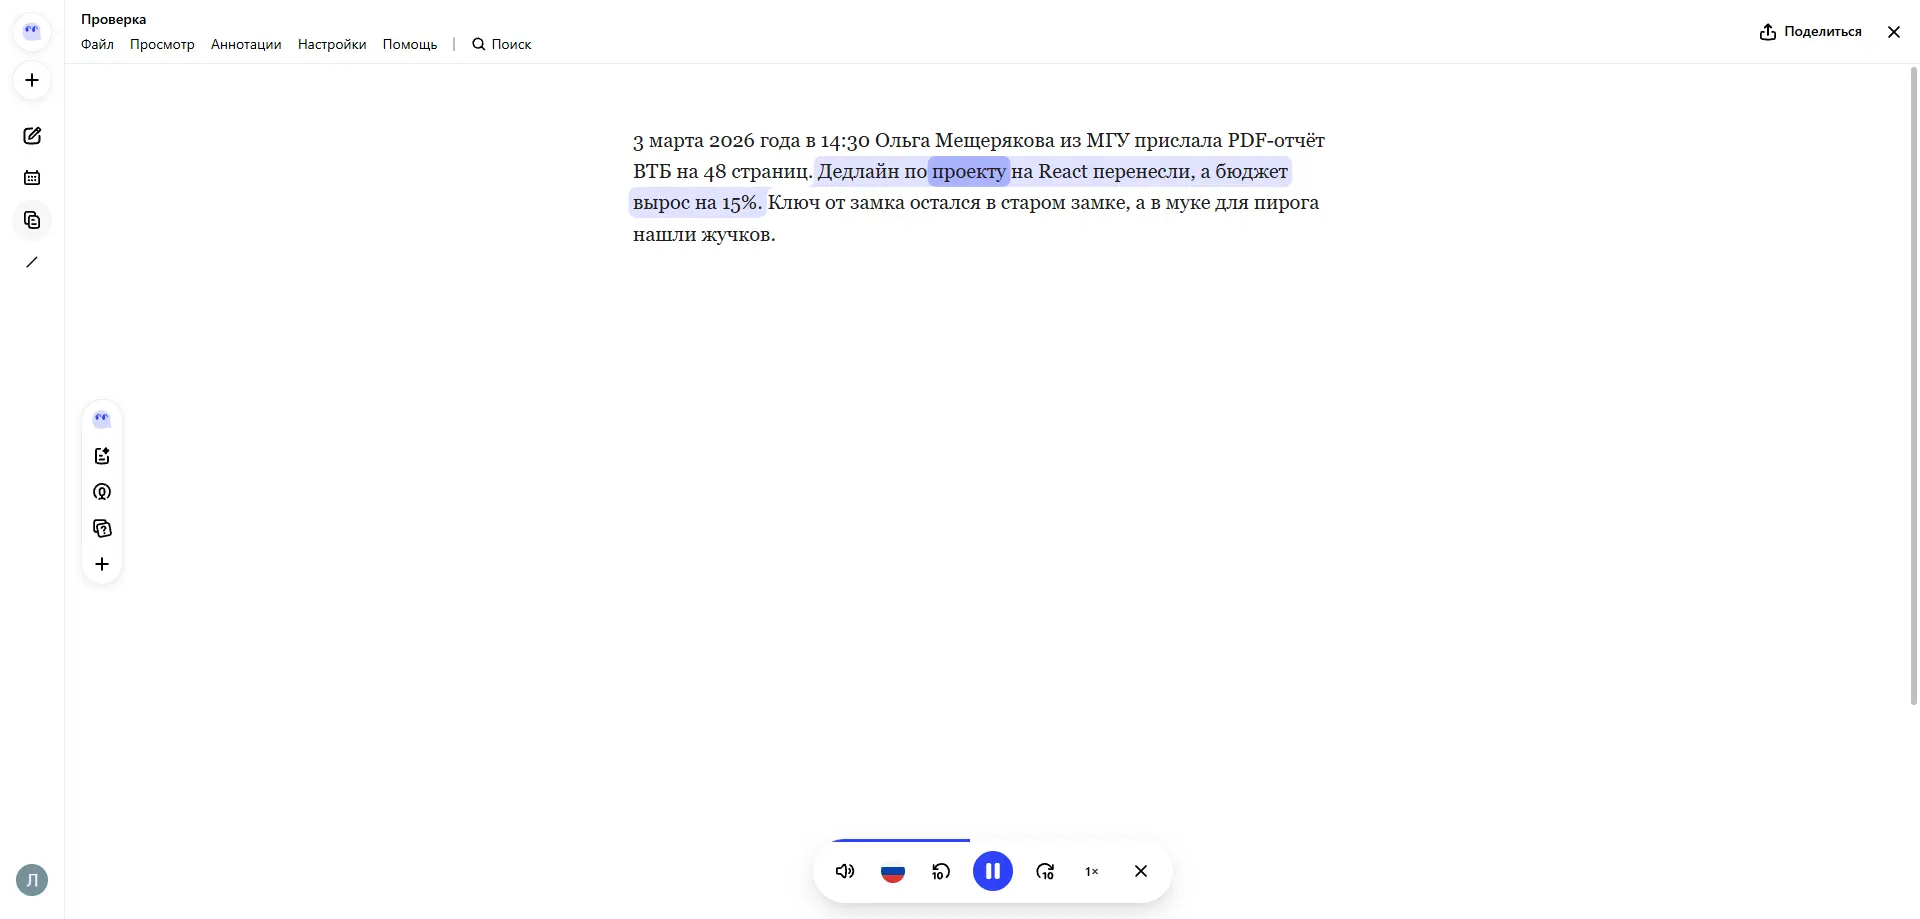Click the word жучков in the last line
1920x919 pixels.
736,235
